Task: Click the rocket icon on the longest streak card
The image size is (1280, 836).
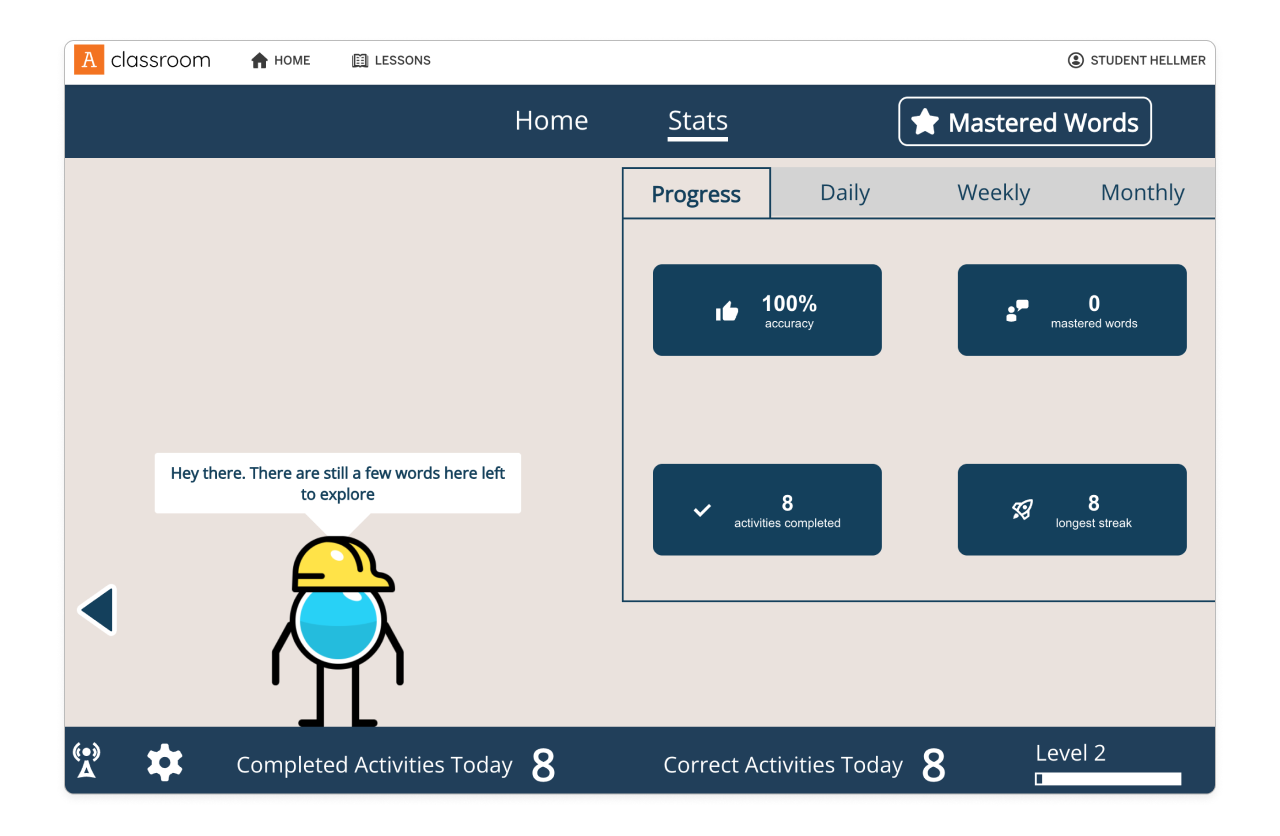Action: tap(1022, 510)
